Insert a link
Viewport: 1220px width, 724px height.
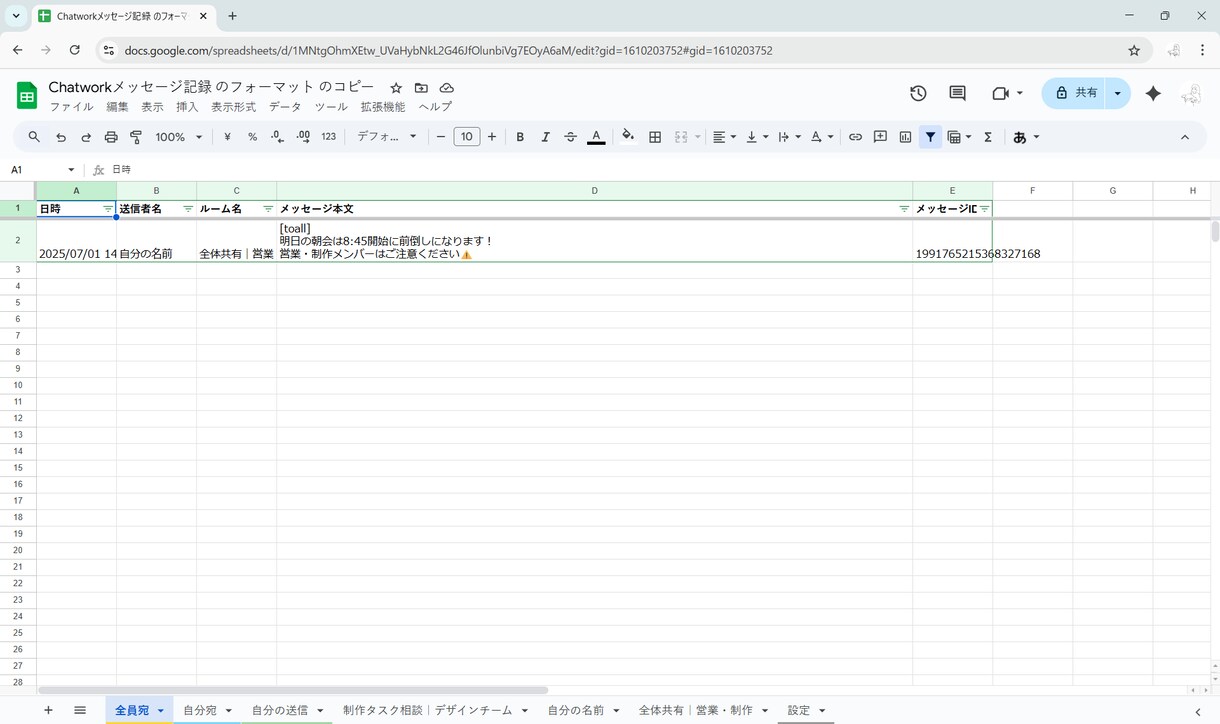pos(855,137)
